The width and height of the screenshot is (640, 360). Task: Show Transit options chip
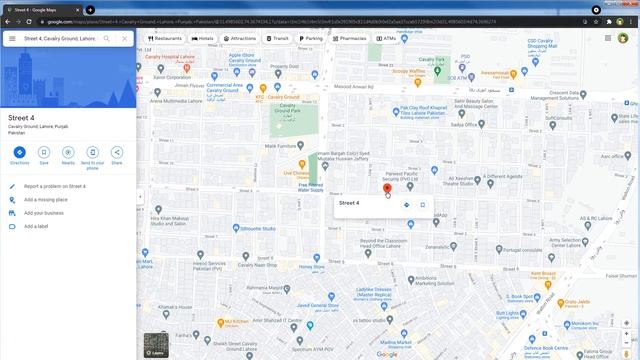(278, 38)
